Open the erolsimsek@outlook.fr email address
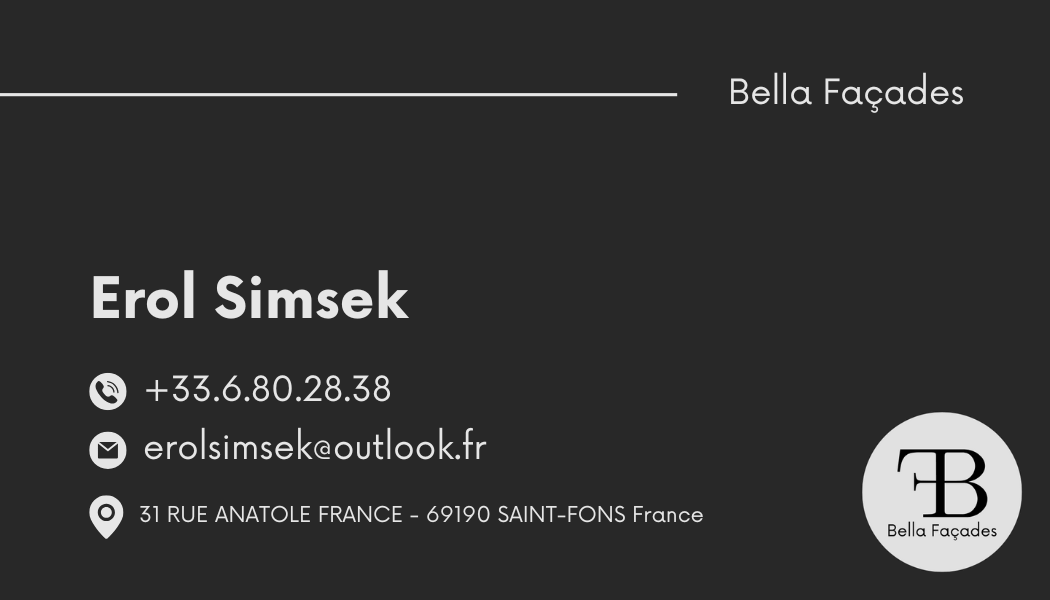Screen dimensions: 1050x600 315,447
